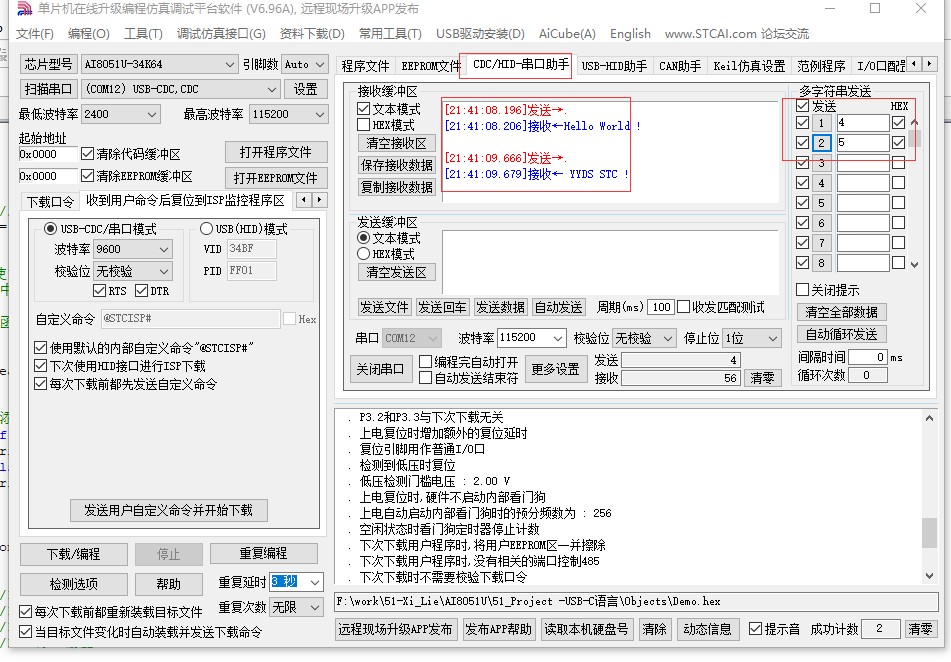Screen dimensions: 951x662
Task: Click left scroll arrow beside 下载口令 tabs
Action: (304, 199)
